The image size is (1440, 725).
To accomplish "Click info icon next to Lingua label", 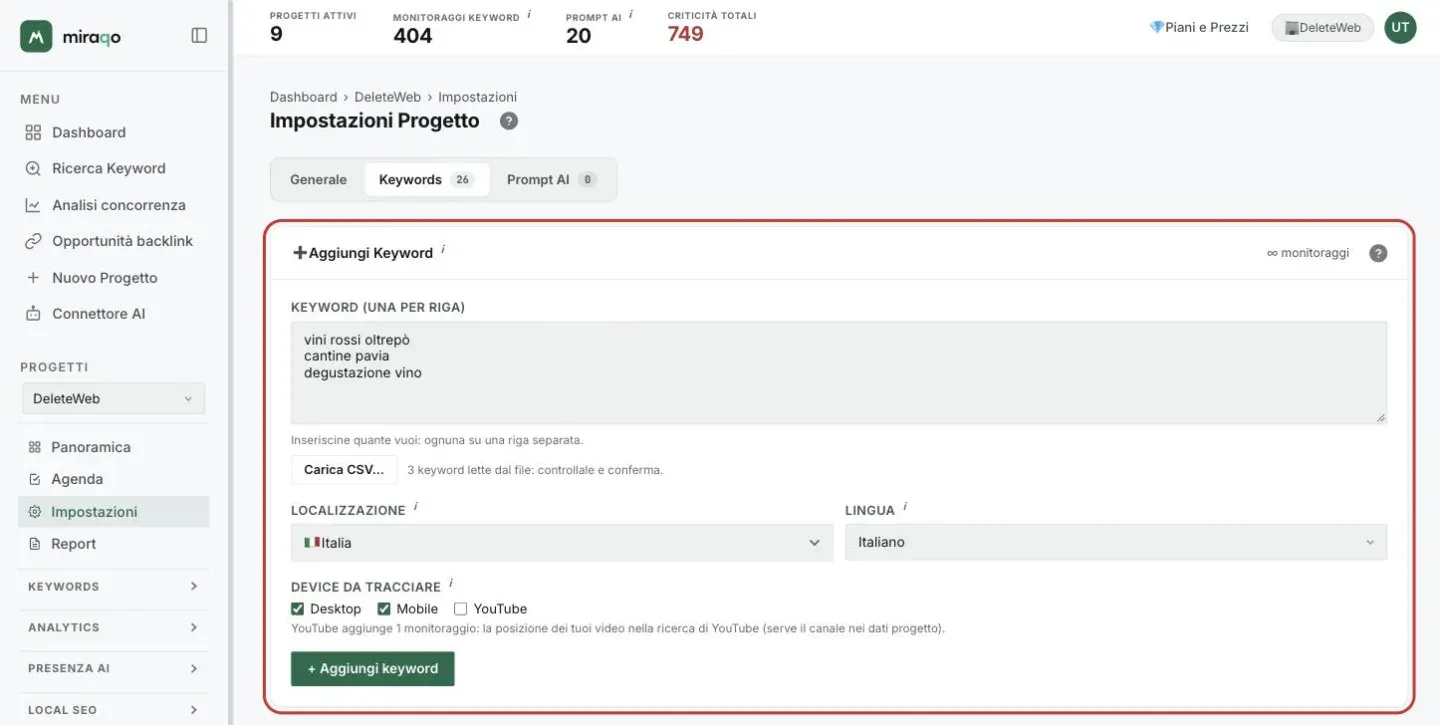I will [905, 507].
